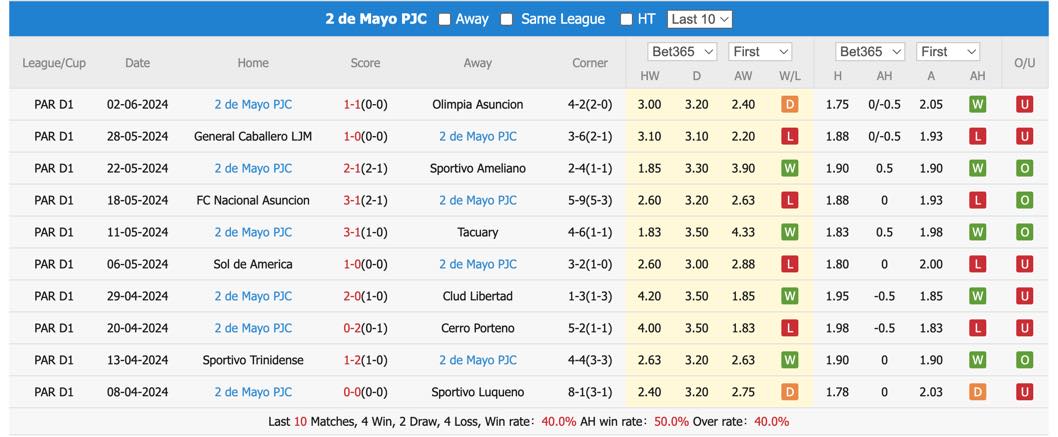Open the 2-1 score for Sportivo Ameliano

(x=352, y=169)
